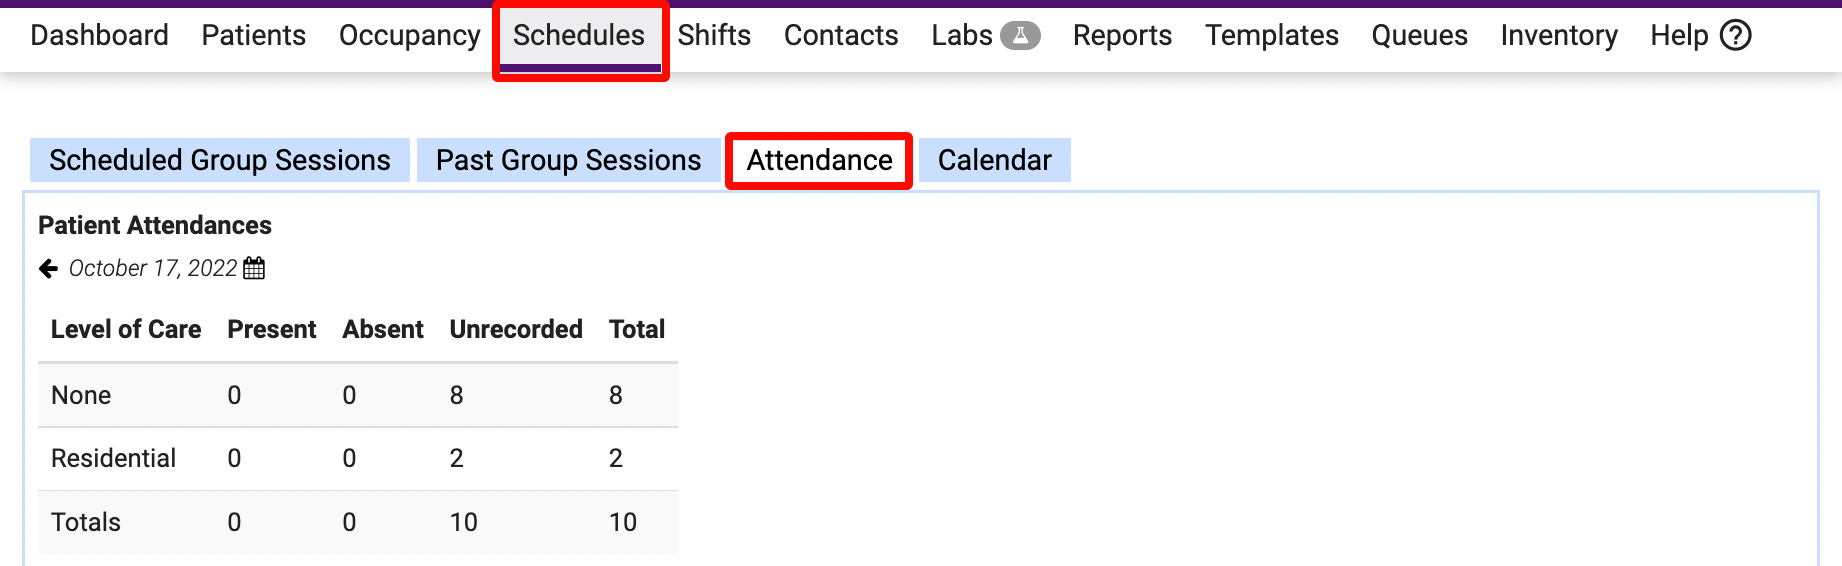Open the Contacts page
This screenshot has height=566, width=1842.
841,36
